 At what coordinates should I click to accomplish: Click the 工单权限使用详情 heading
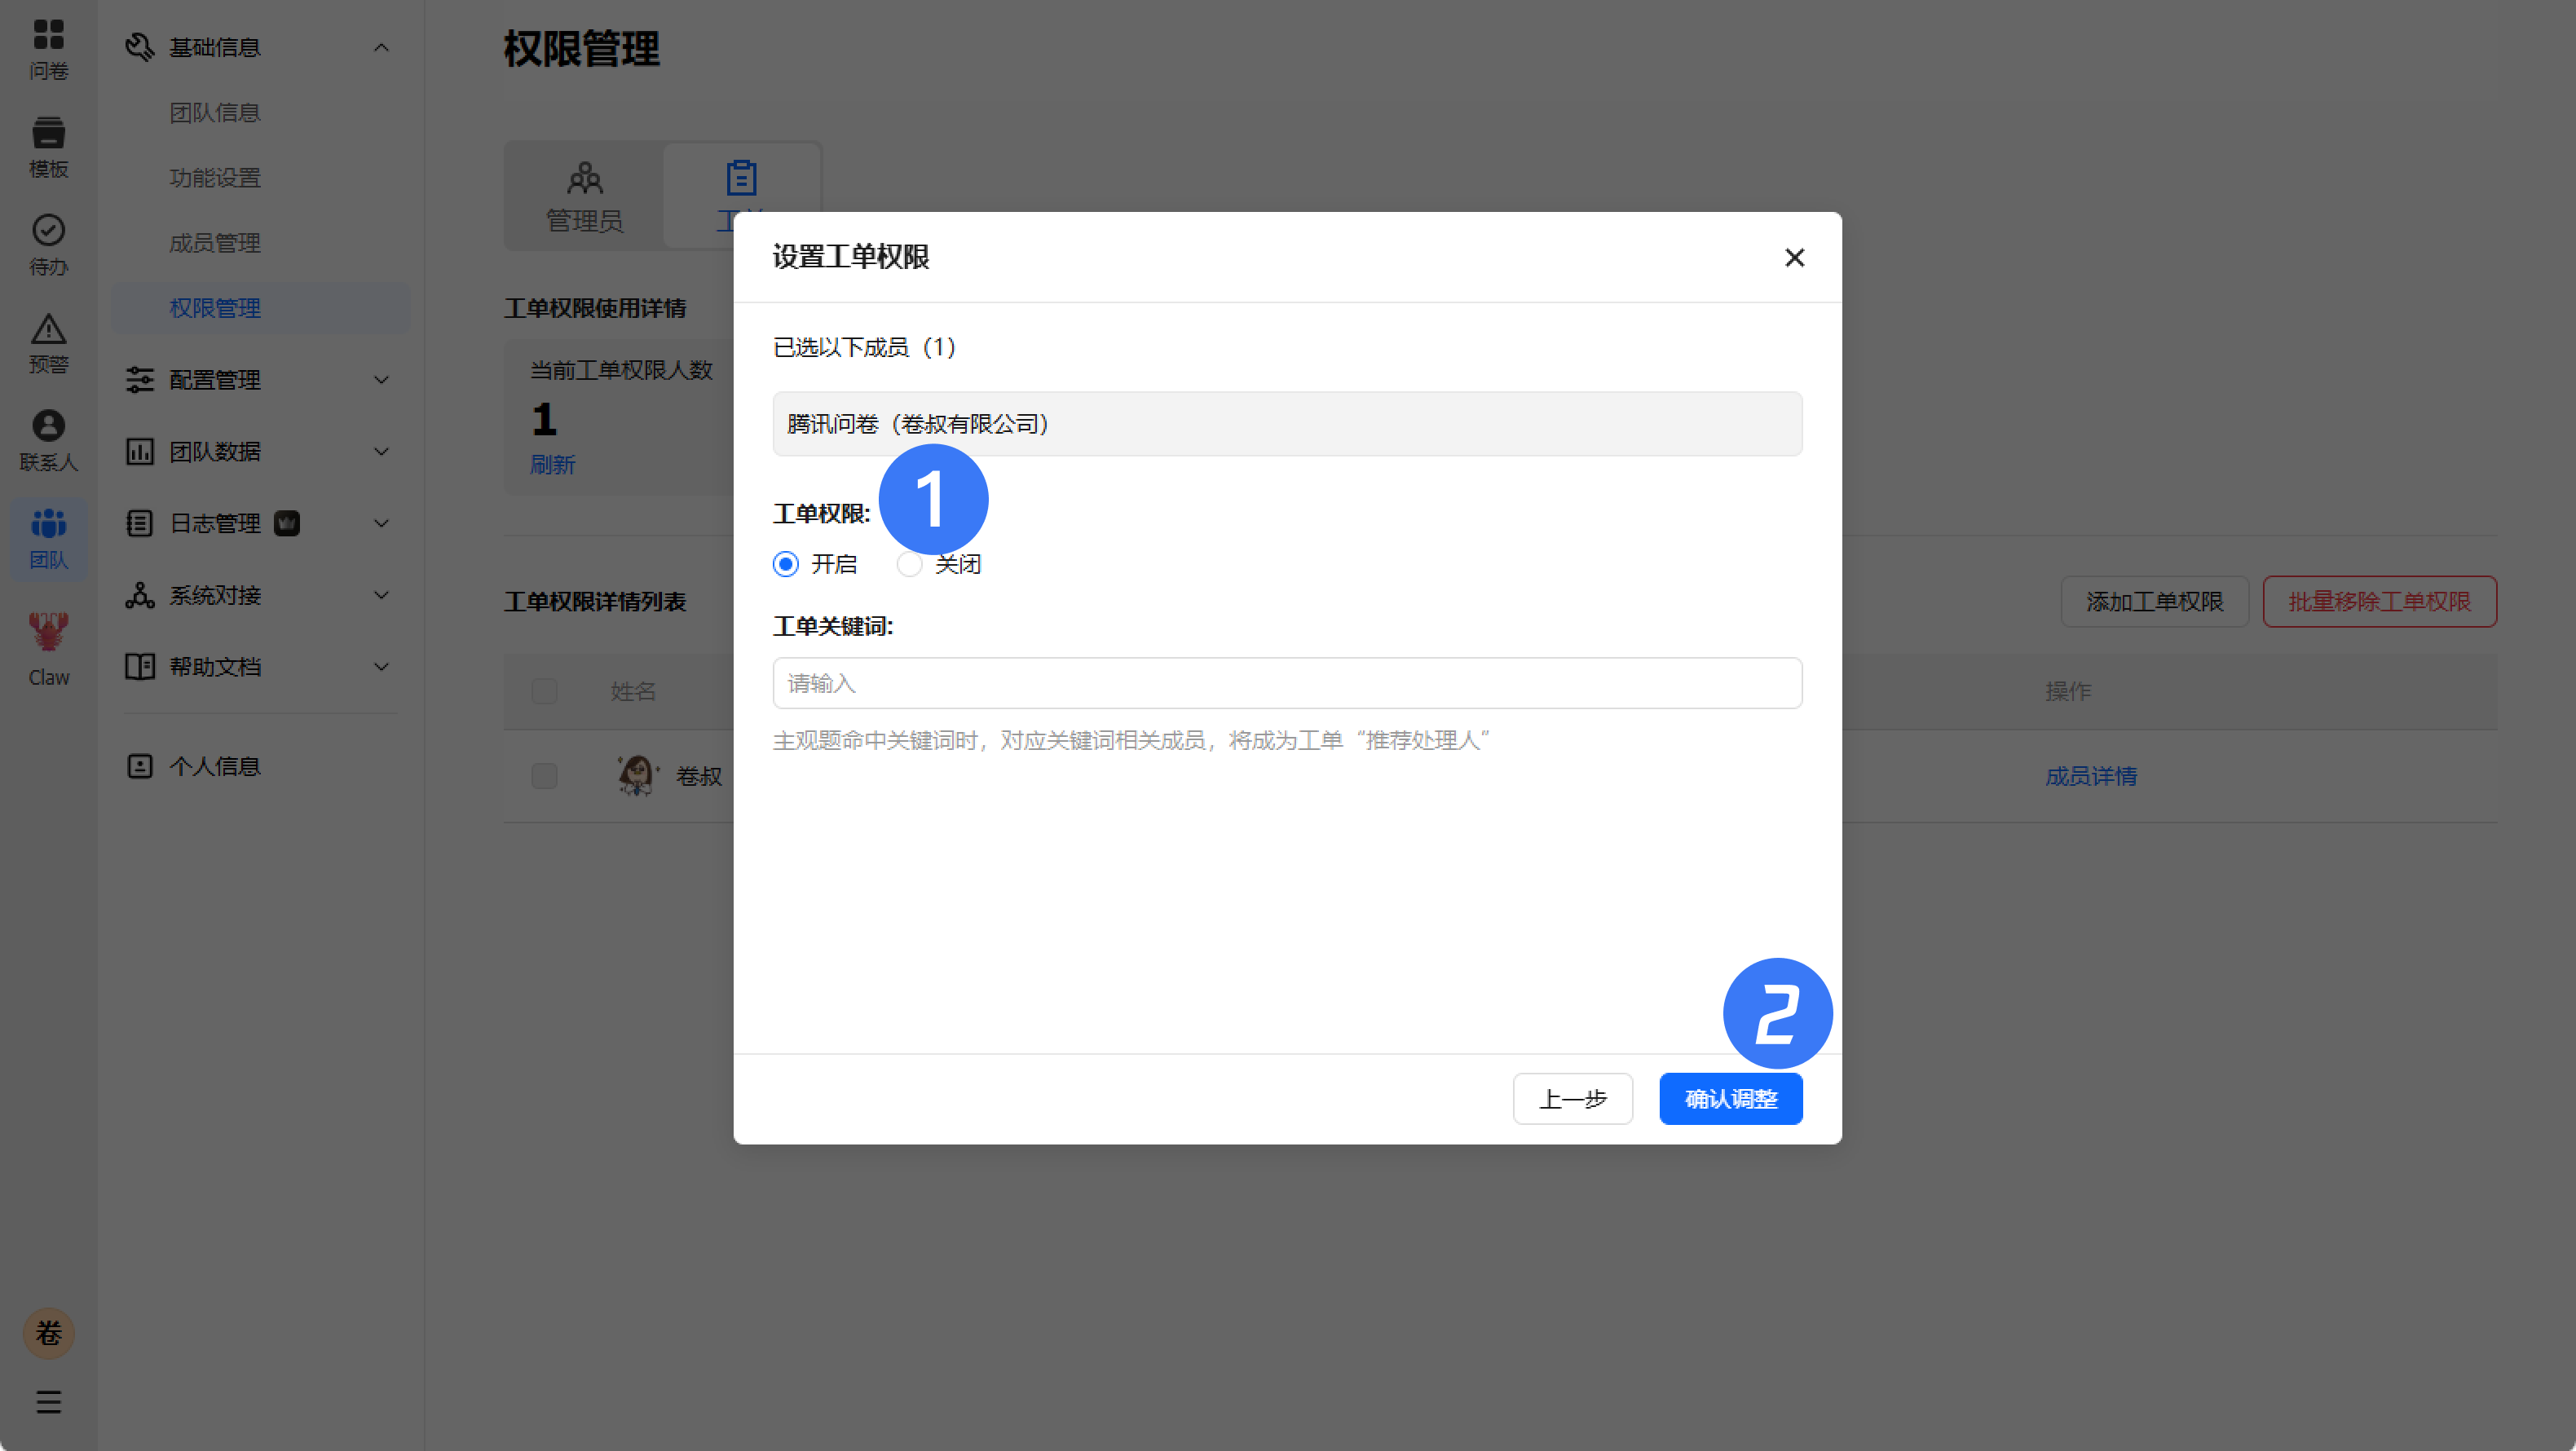coord(595,308)
